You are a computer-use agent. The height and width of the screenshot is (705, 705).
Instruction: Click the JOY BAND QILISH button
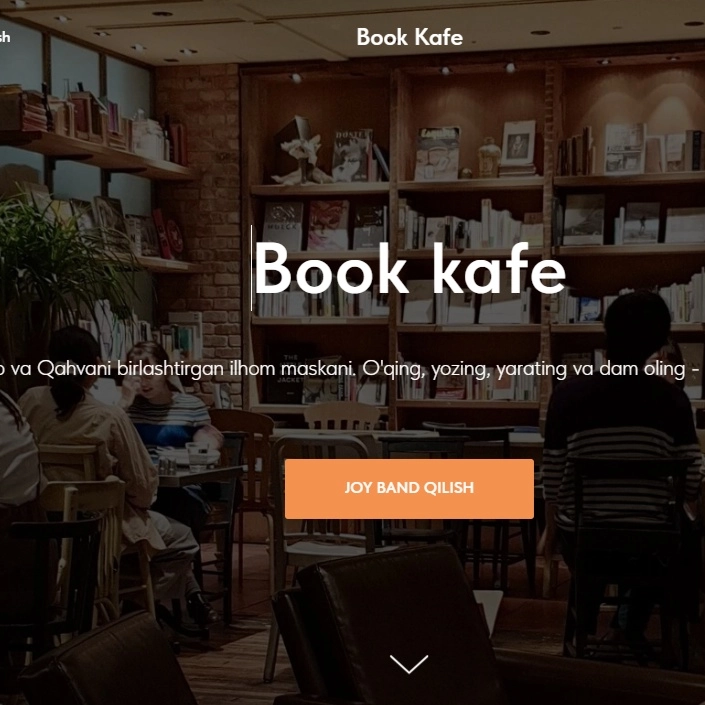click(x=409, y=489)
